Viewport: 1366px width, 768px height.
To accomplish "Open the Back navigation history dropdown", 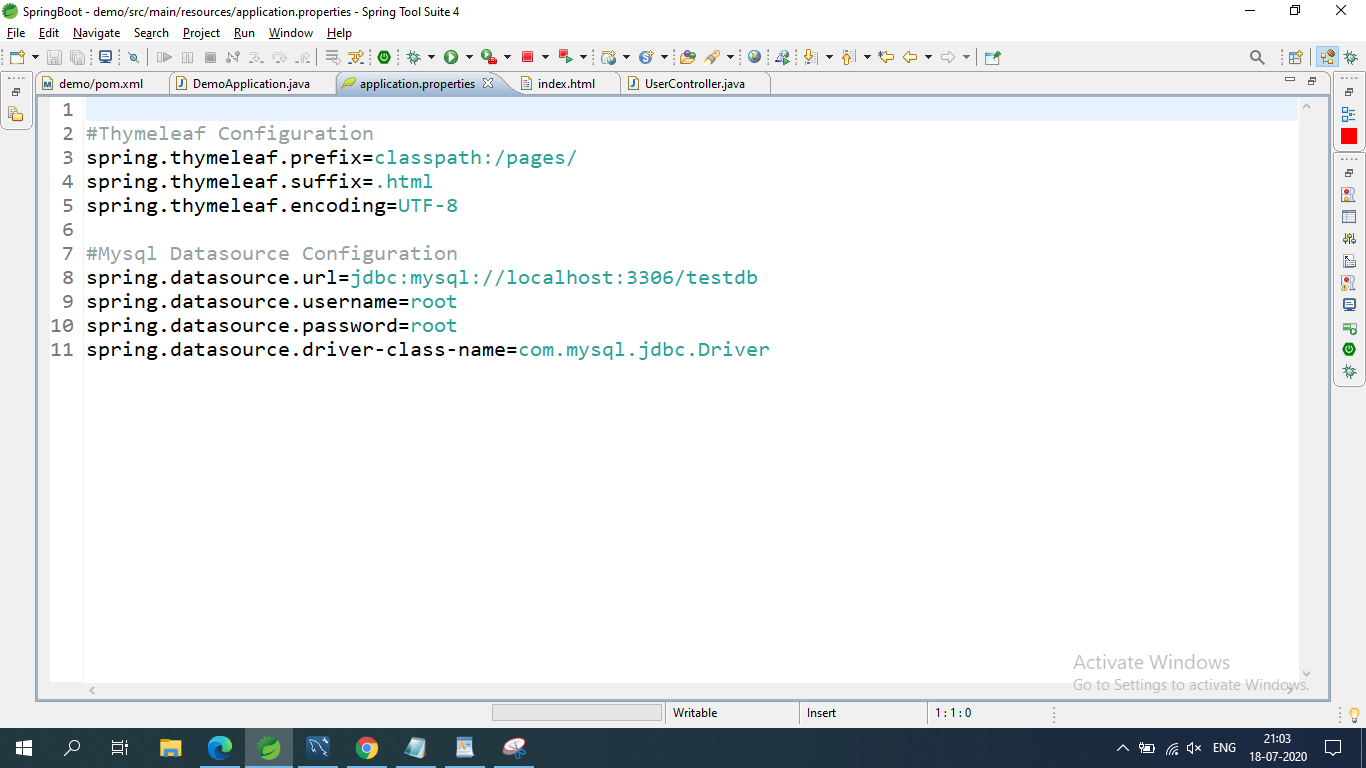I will pos(928,57).
